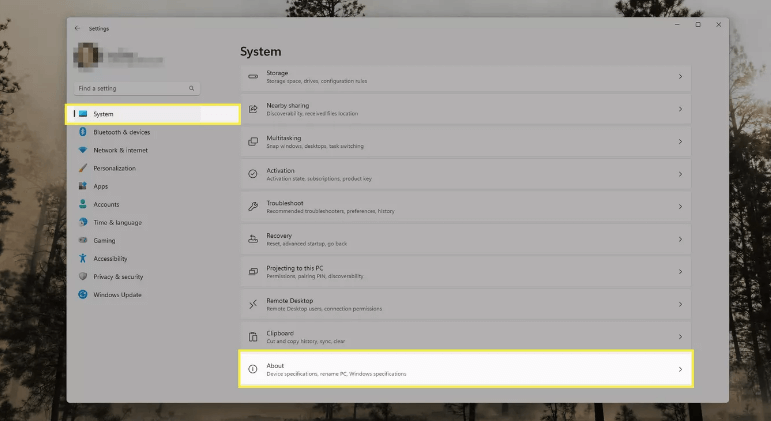
Task: Go back using the Settings back arrow
Action: [78, 28]
